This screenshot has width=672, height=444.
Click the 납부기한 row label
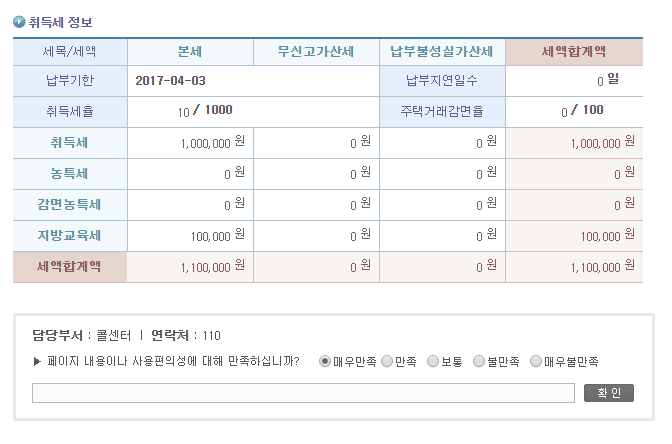point(70,81)
